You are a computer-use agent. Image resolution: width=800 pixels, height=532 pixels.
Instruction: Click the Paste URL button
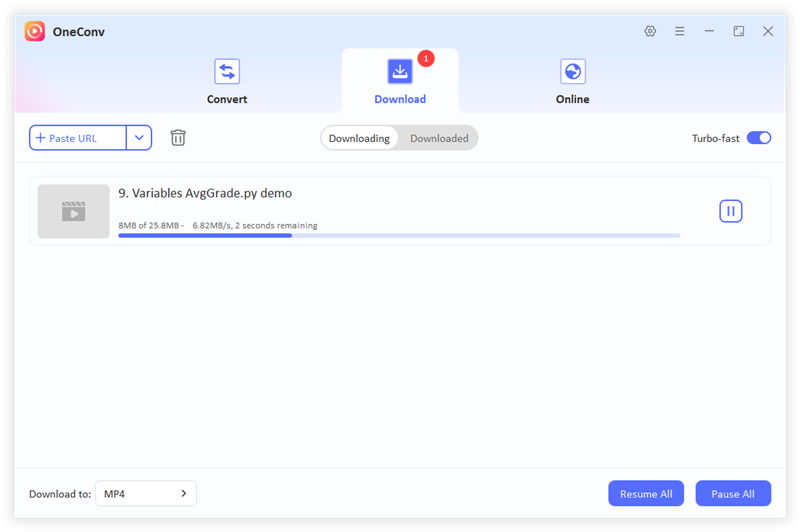click(x=78, y=138)
